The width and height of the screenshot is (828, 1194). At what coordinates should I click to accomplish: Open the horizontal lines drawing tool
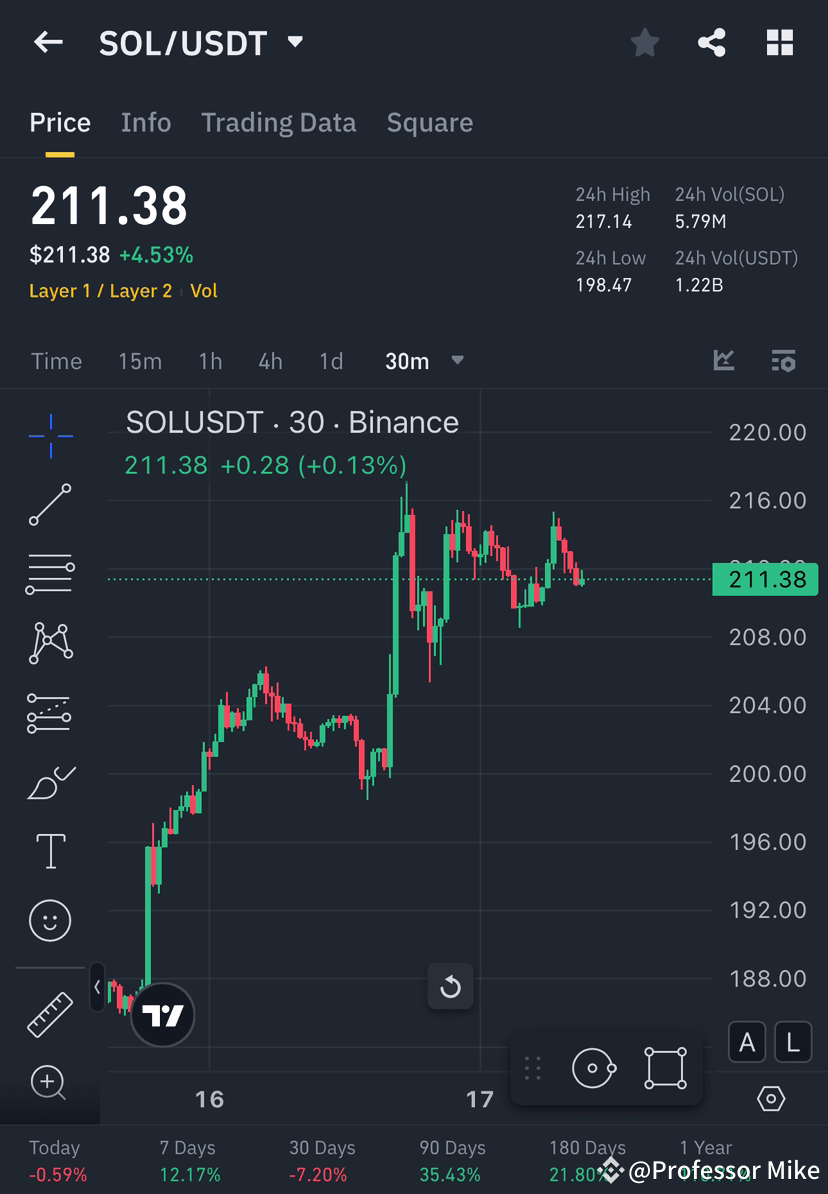(x=50, y=574)
